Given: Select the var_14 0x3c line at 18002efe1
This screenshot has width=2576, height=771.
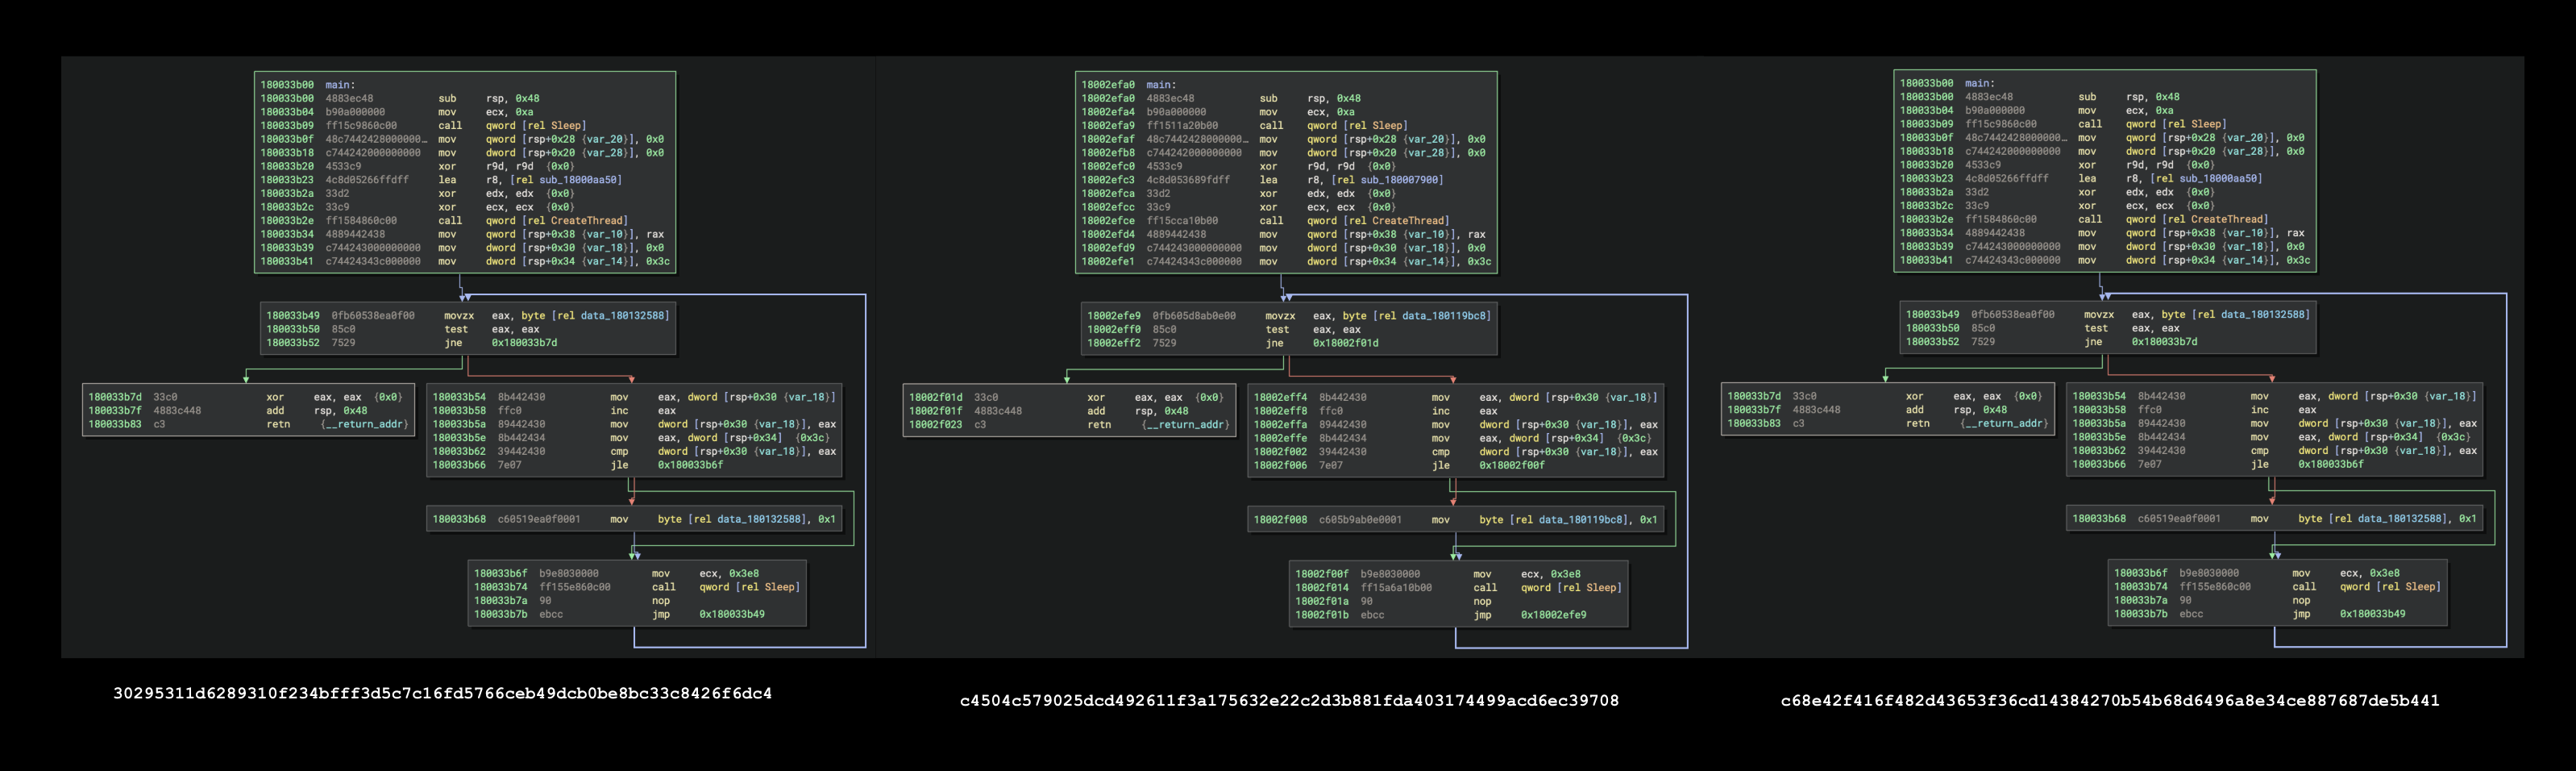Looking at the screenshot, I should (x=1286, y=261).
